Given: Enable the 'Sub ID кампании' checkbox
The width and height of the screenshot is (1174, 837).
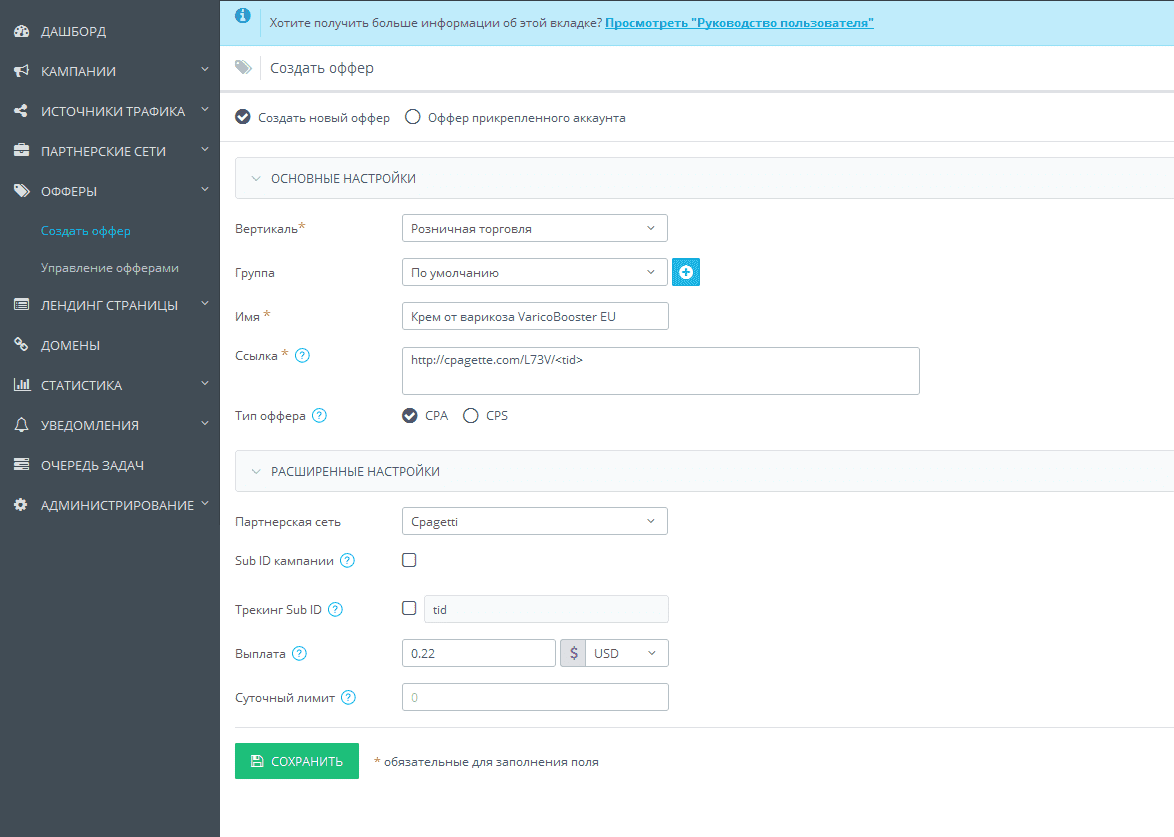Looking at the screenshot, I should coord(409,560).
